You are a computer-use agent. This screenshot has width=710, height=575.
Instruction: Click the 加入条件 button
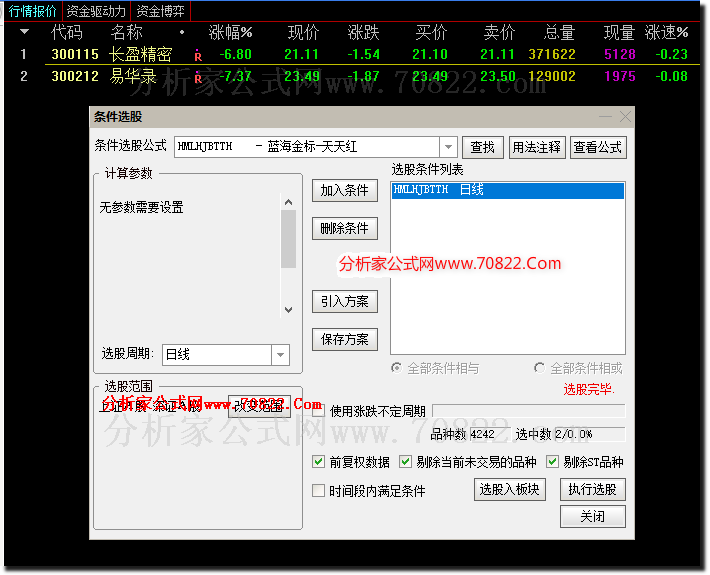point(345,191)
